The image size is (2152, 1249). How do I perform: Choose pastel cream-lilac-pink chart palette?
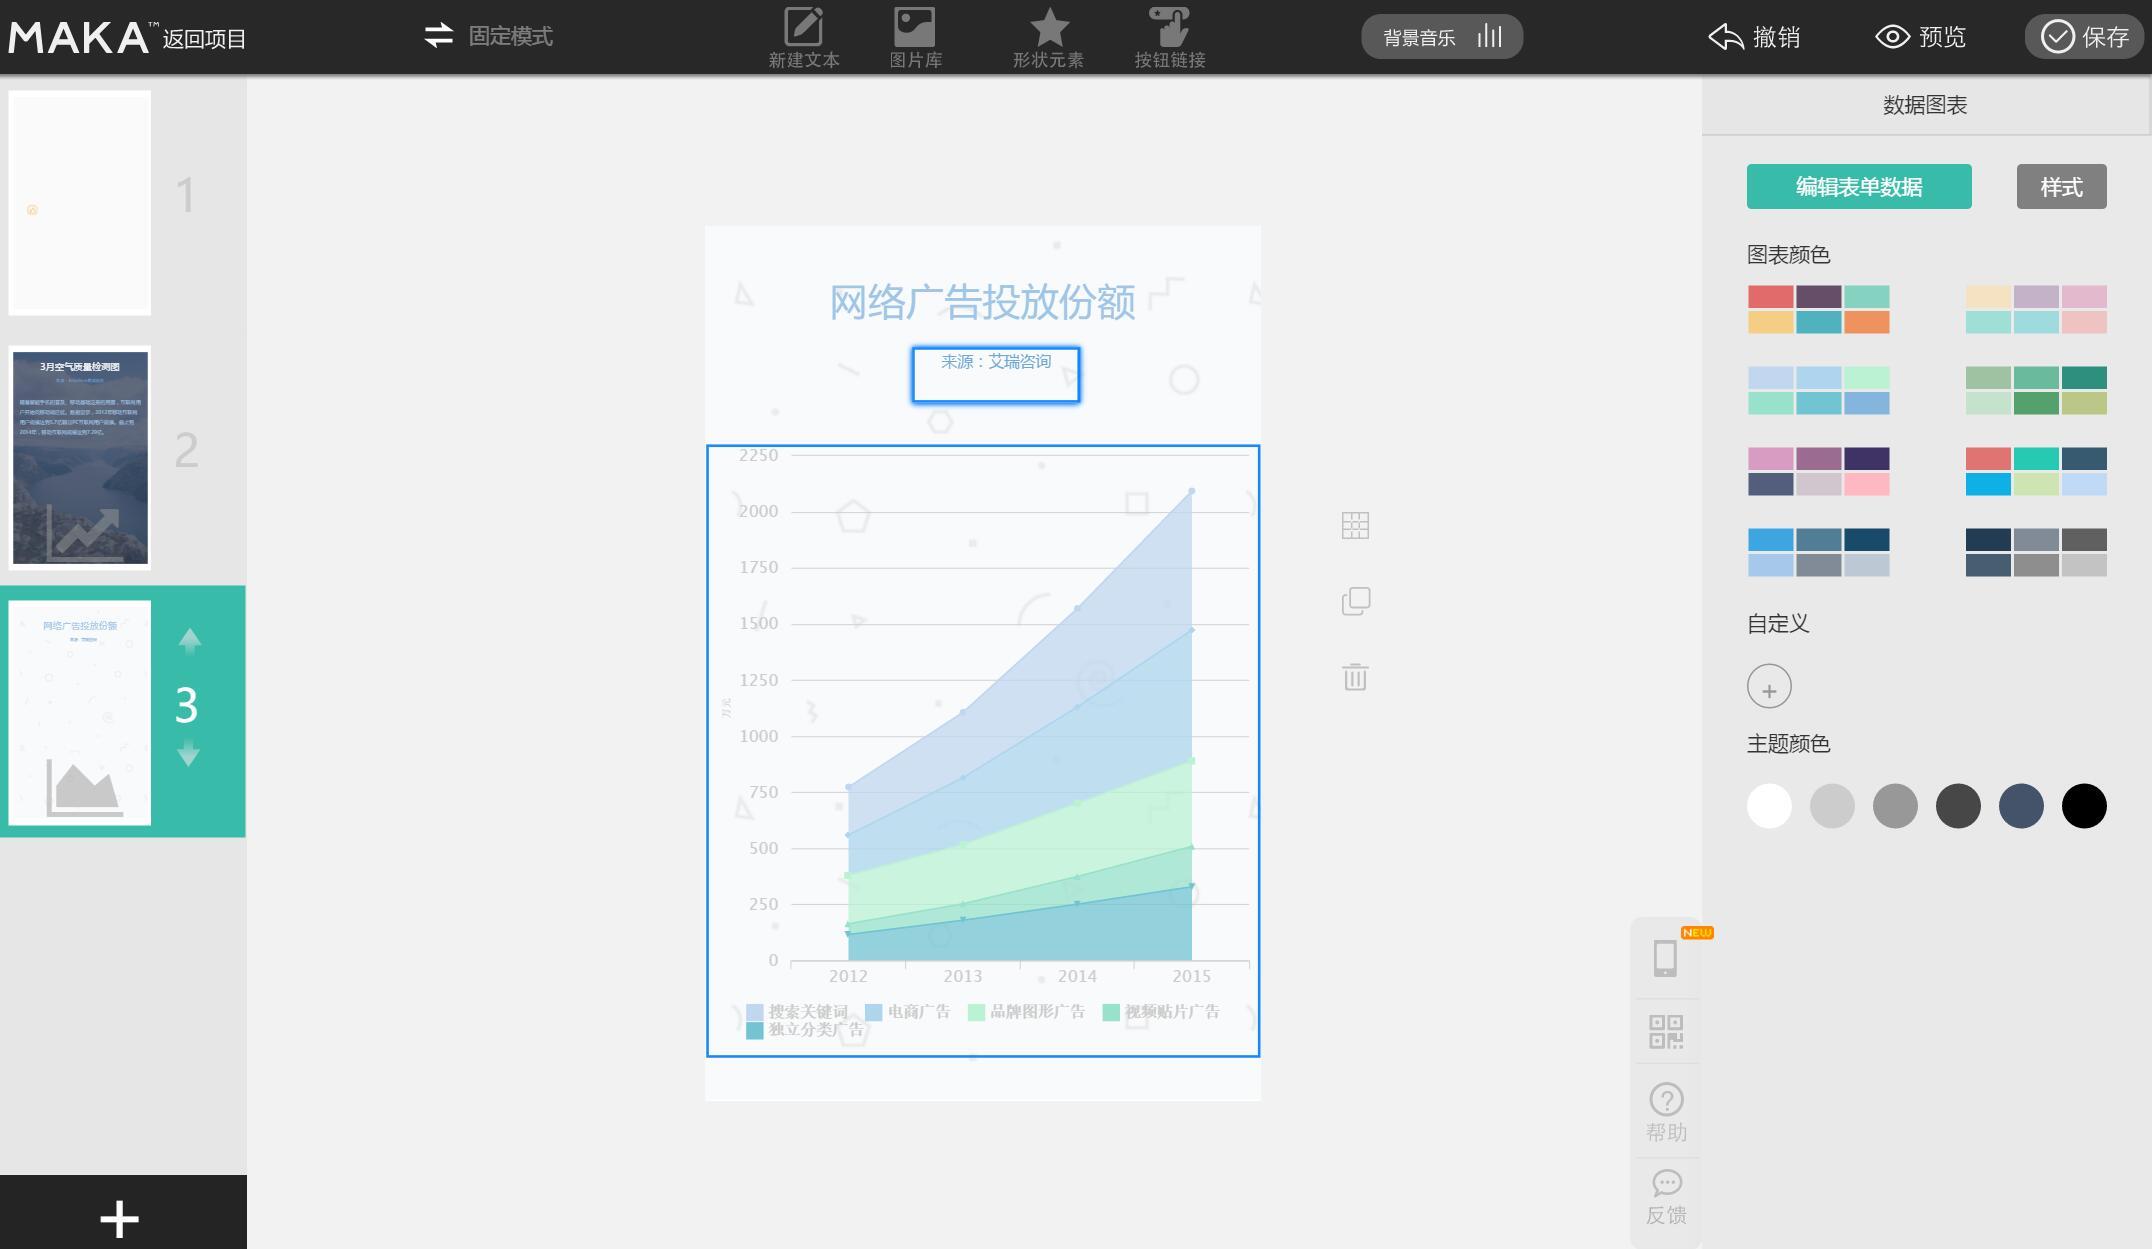2036,309
